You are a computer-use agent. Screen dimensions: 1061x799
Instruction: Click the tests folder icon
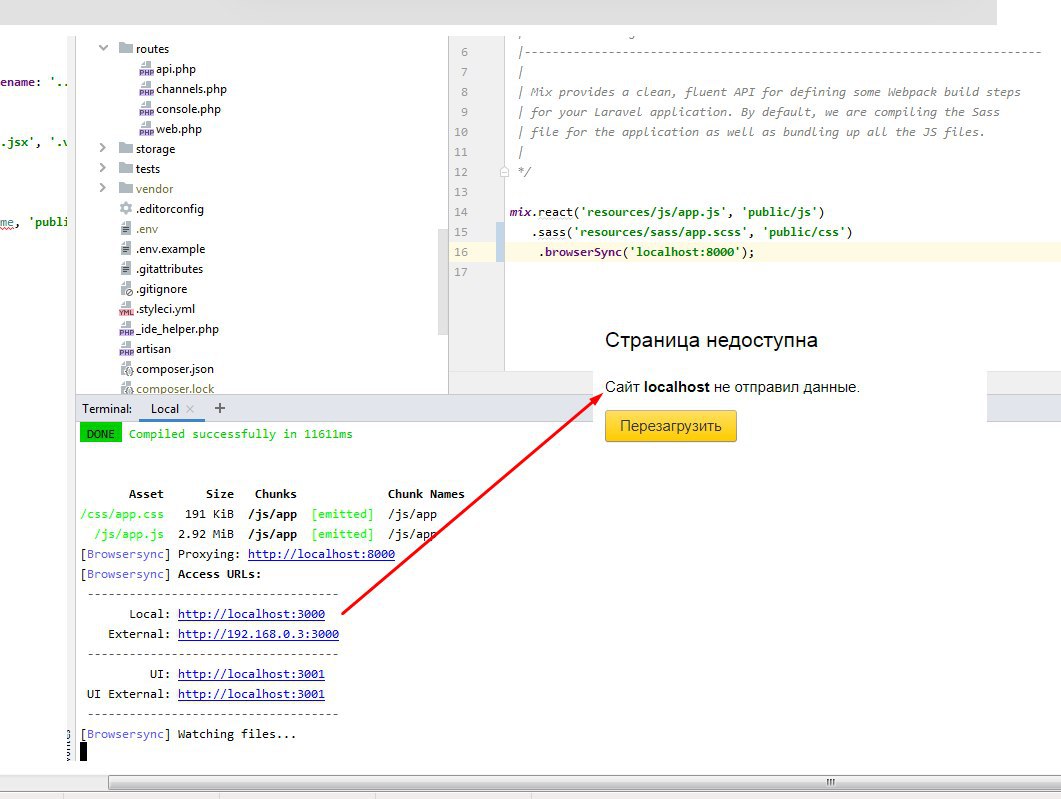pos(126,167)
